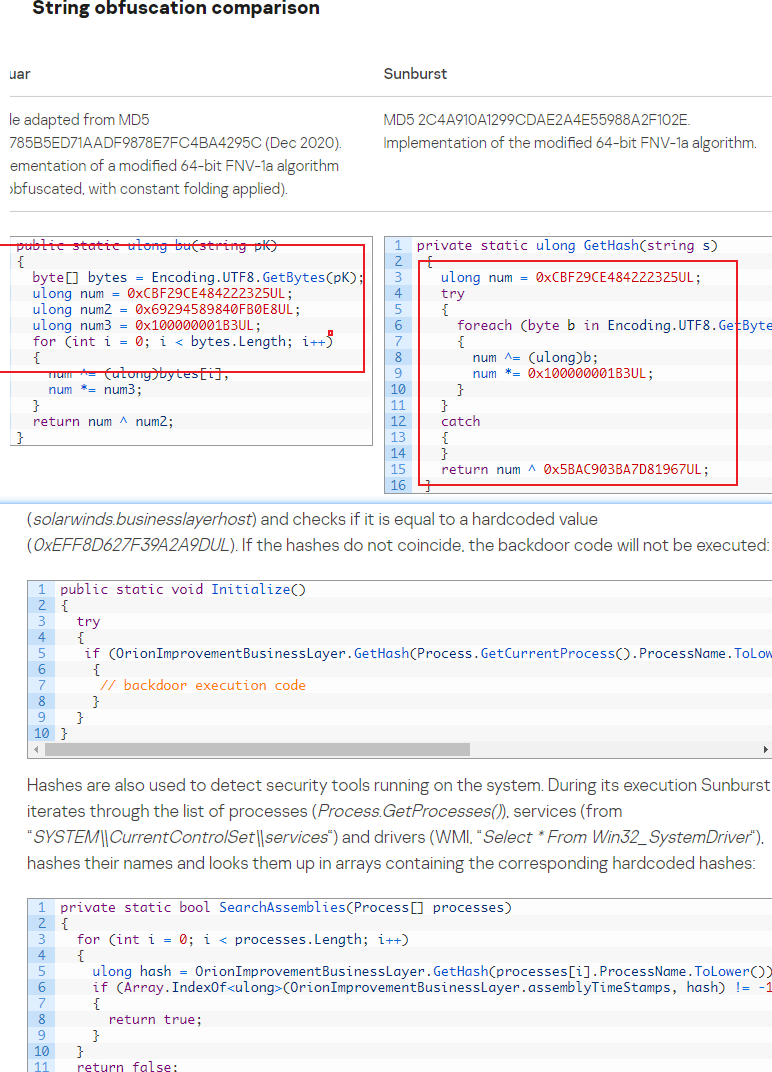
Task: Click the 'try' line in the GetHash code
Action: point(453,293)
